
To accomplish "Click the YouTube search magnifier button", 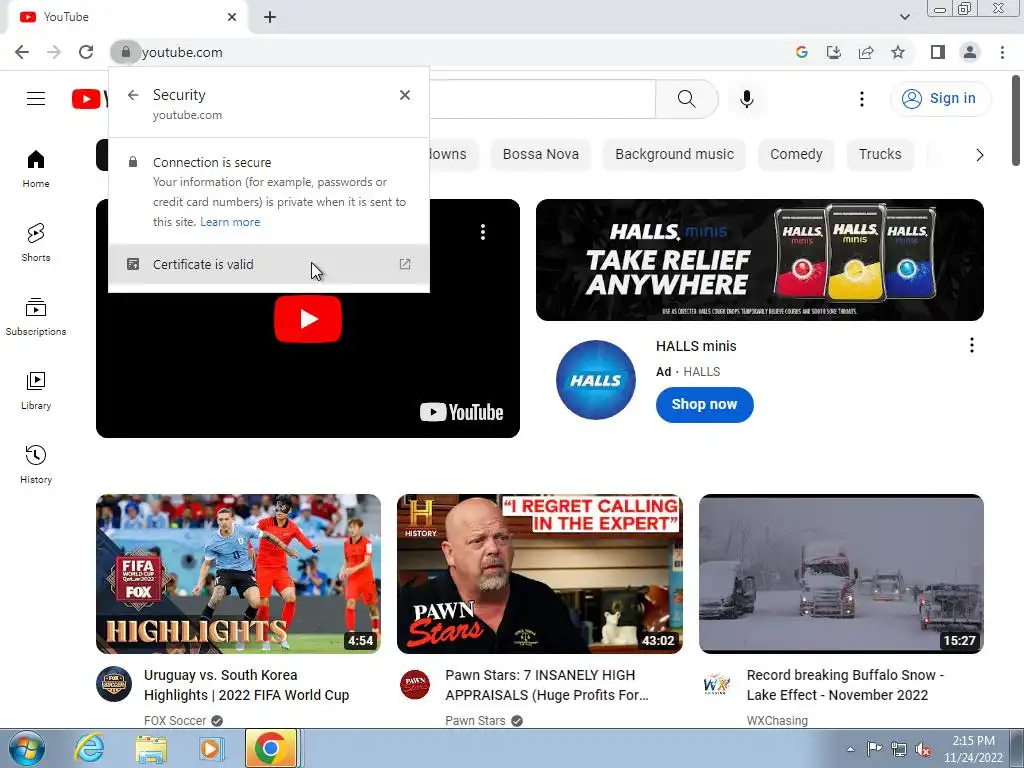I will [x=686, y=99].
